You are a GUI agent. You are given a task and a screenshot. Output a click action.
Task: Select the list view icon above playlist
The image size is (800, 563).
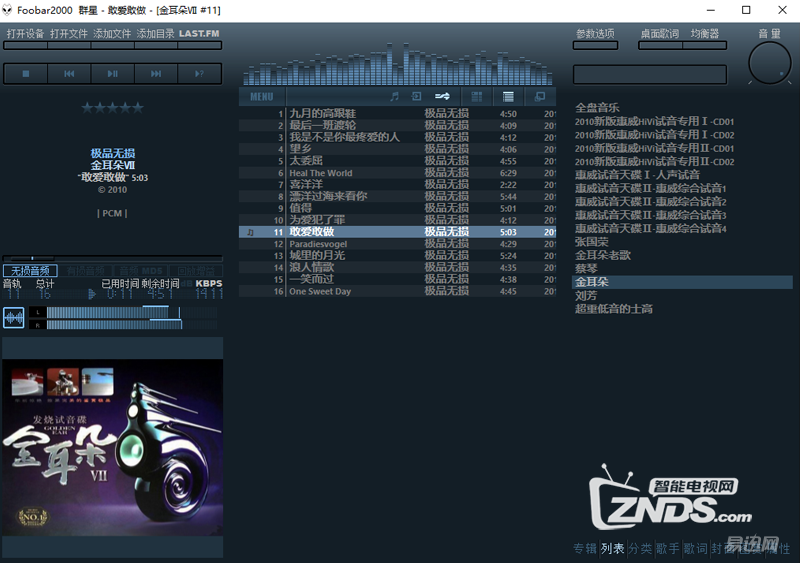(508, 97)
